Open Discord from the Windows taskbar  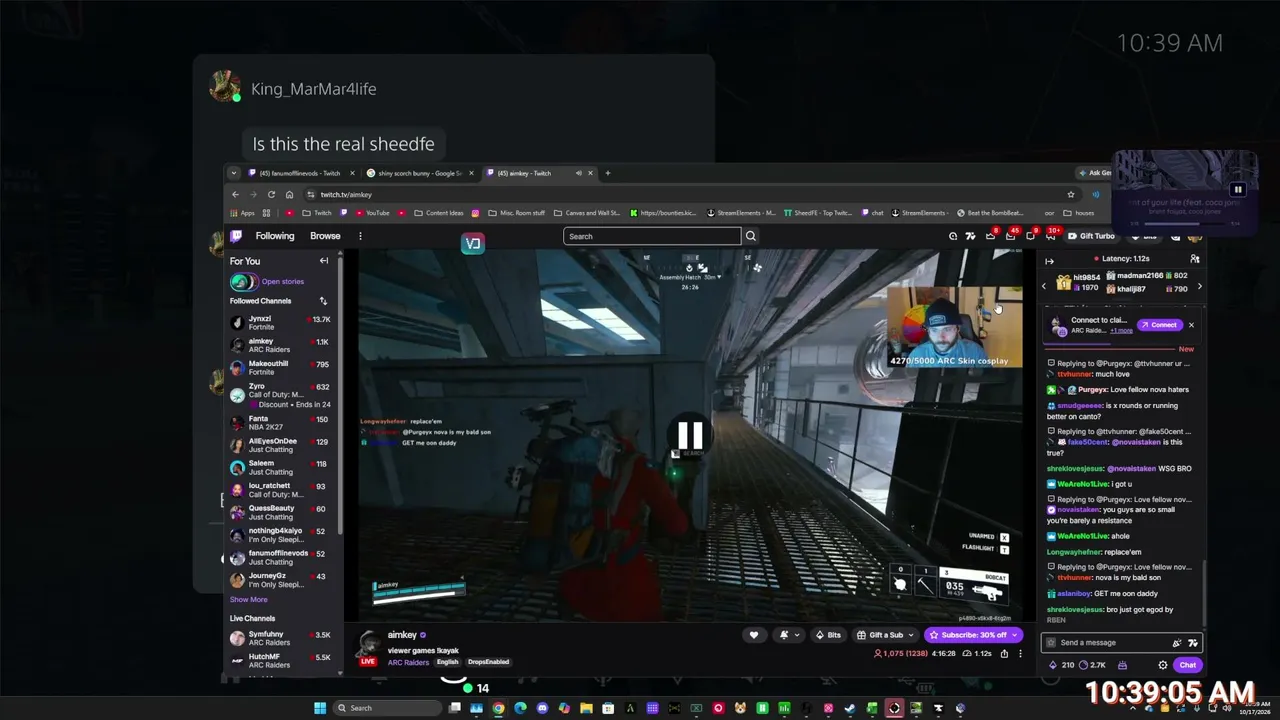pyautogui.click(x=542, y=708)
